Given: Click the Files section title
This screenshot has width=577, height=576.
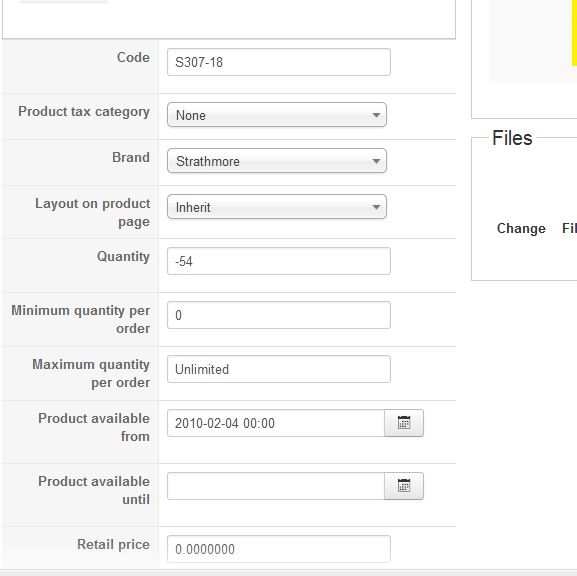Looking at the screenshot, I should (512, 138).
